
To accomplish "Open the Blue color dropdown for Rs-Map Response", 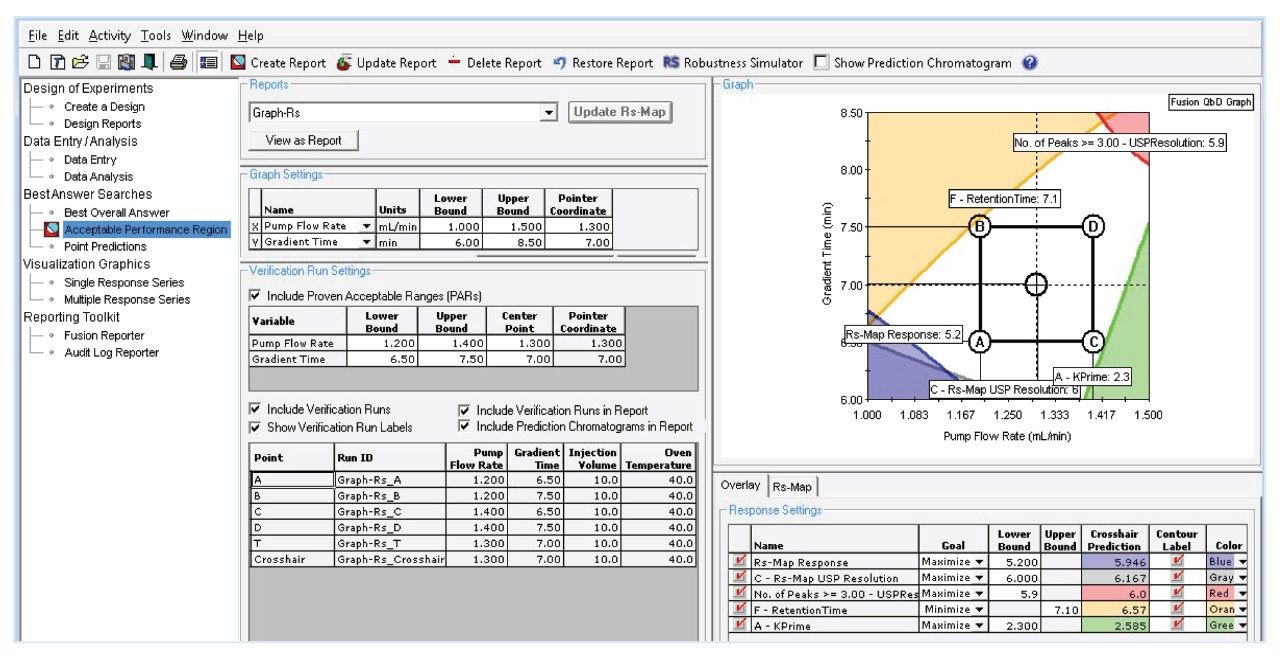I will click(x=1242, y=562).
